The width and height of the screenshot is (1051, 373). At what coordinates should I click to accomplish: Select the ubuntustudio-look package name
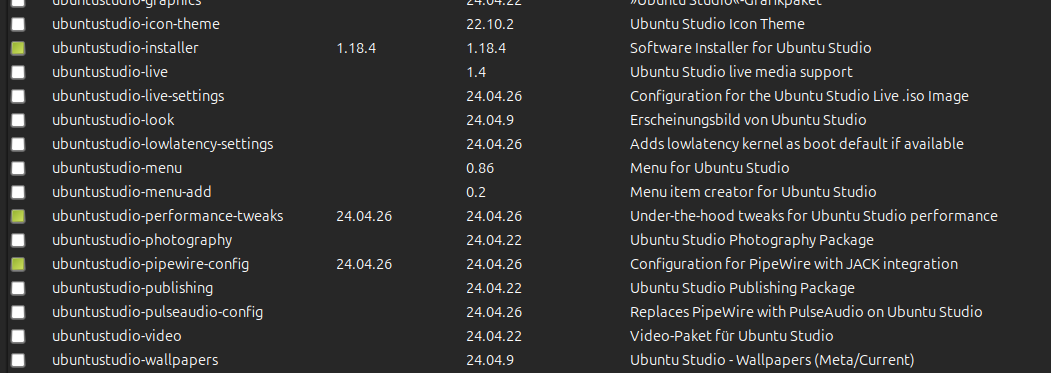(113, 120)
